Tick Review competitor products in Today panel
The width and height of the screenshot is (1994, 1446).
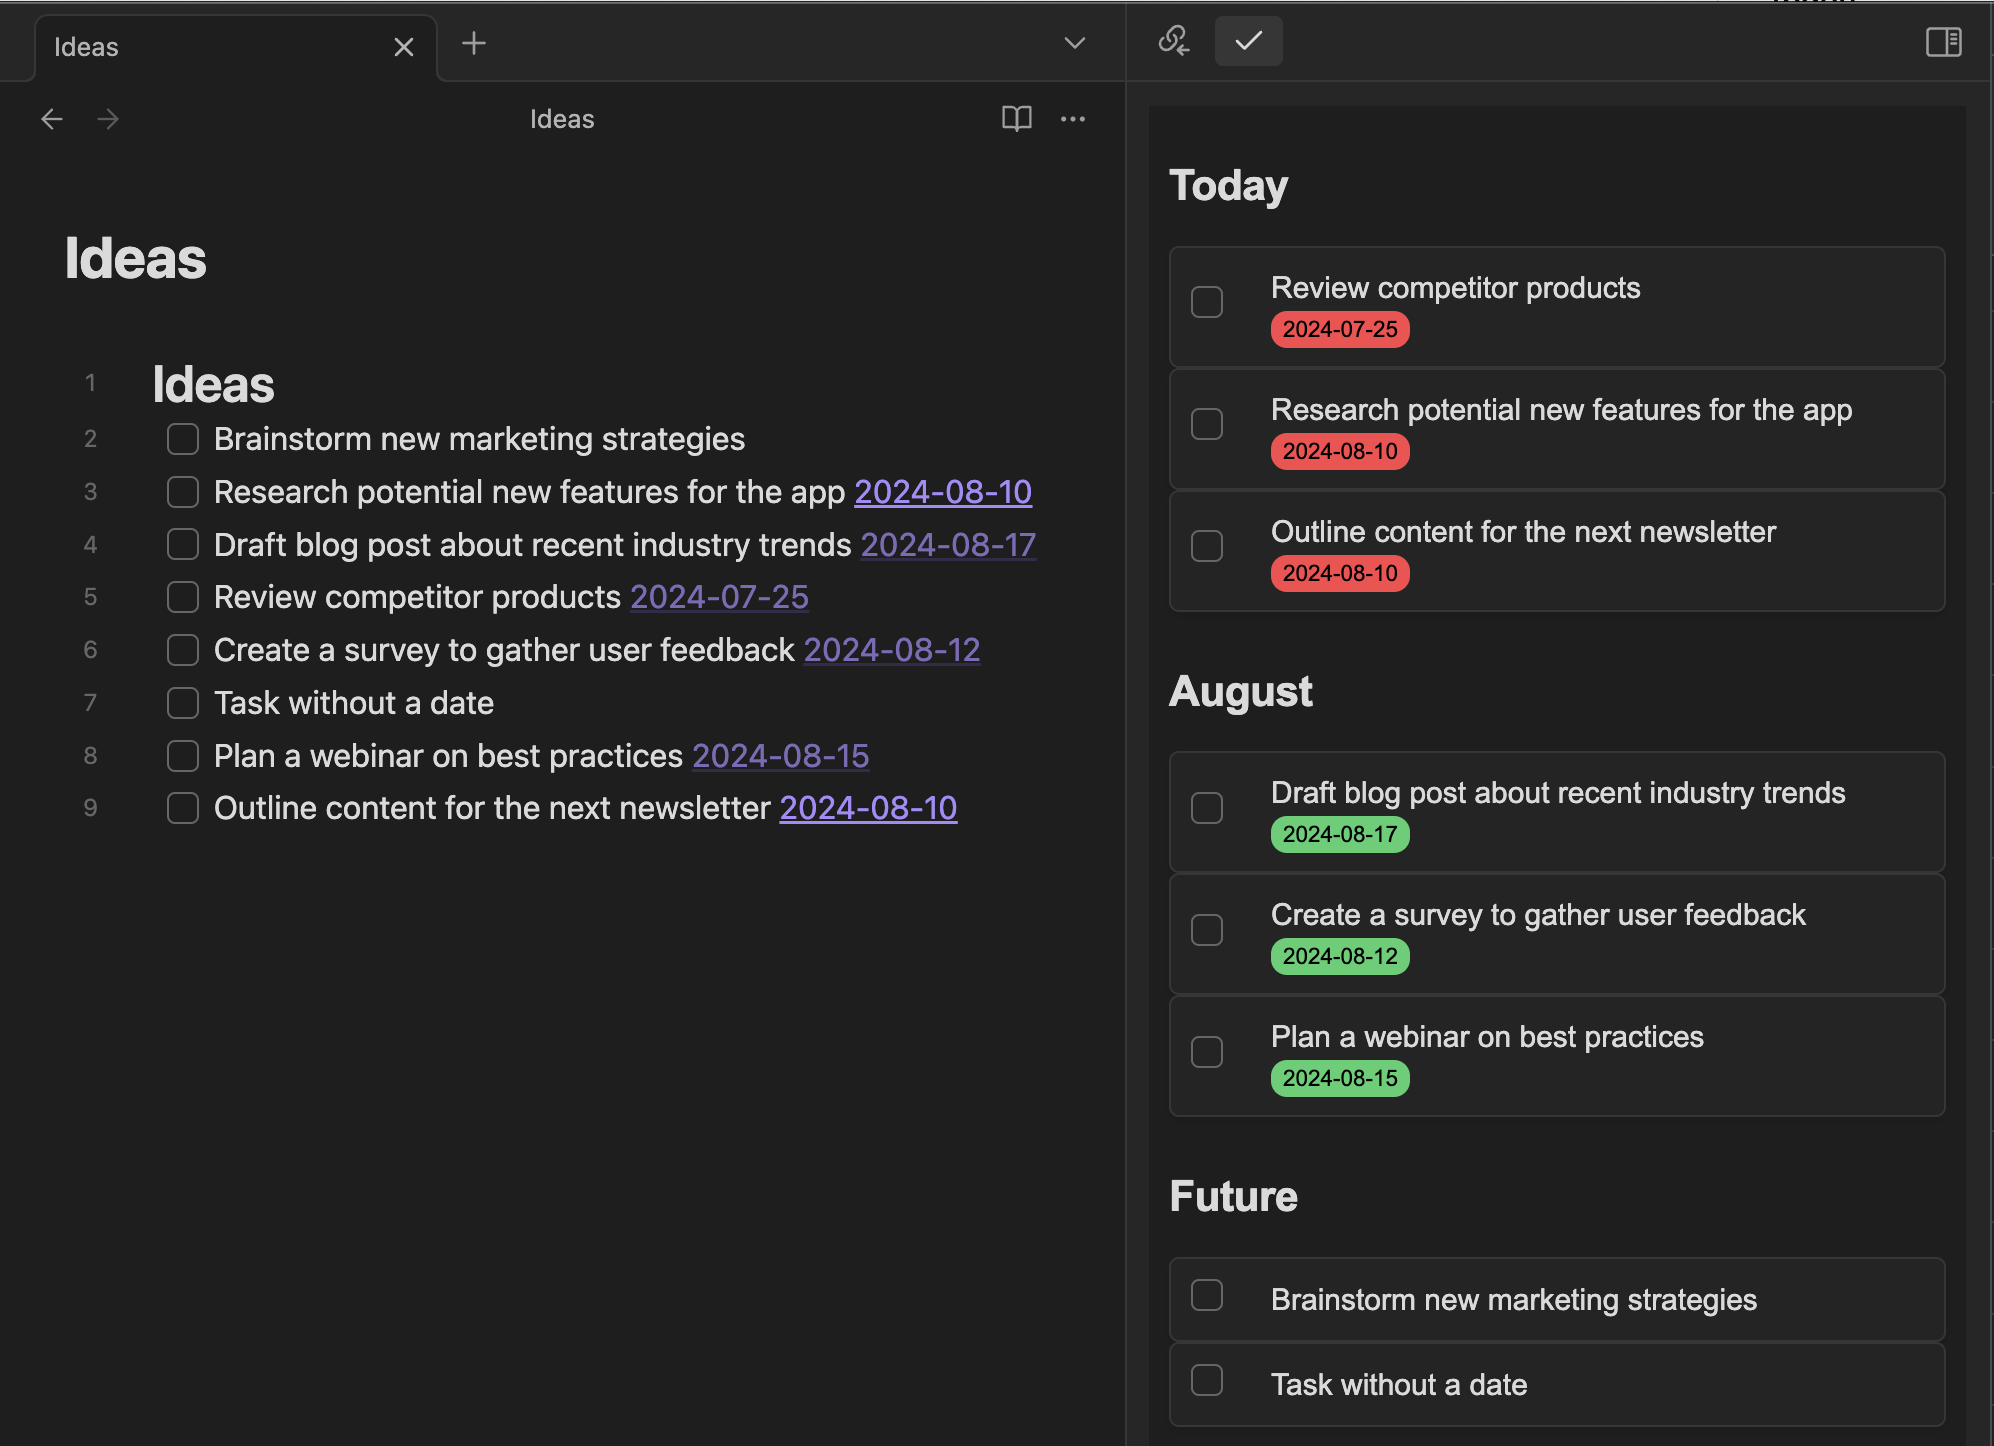pyautogui.click(x=1207, y=302)
